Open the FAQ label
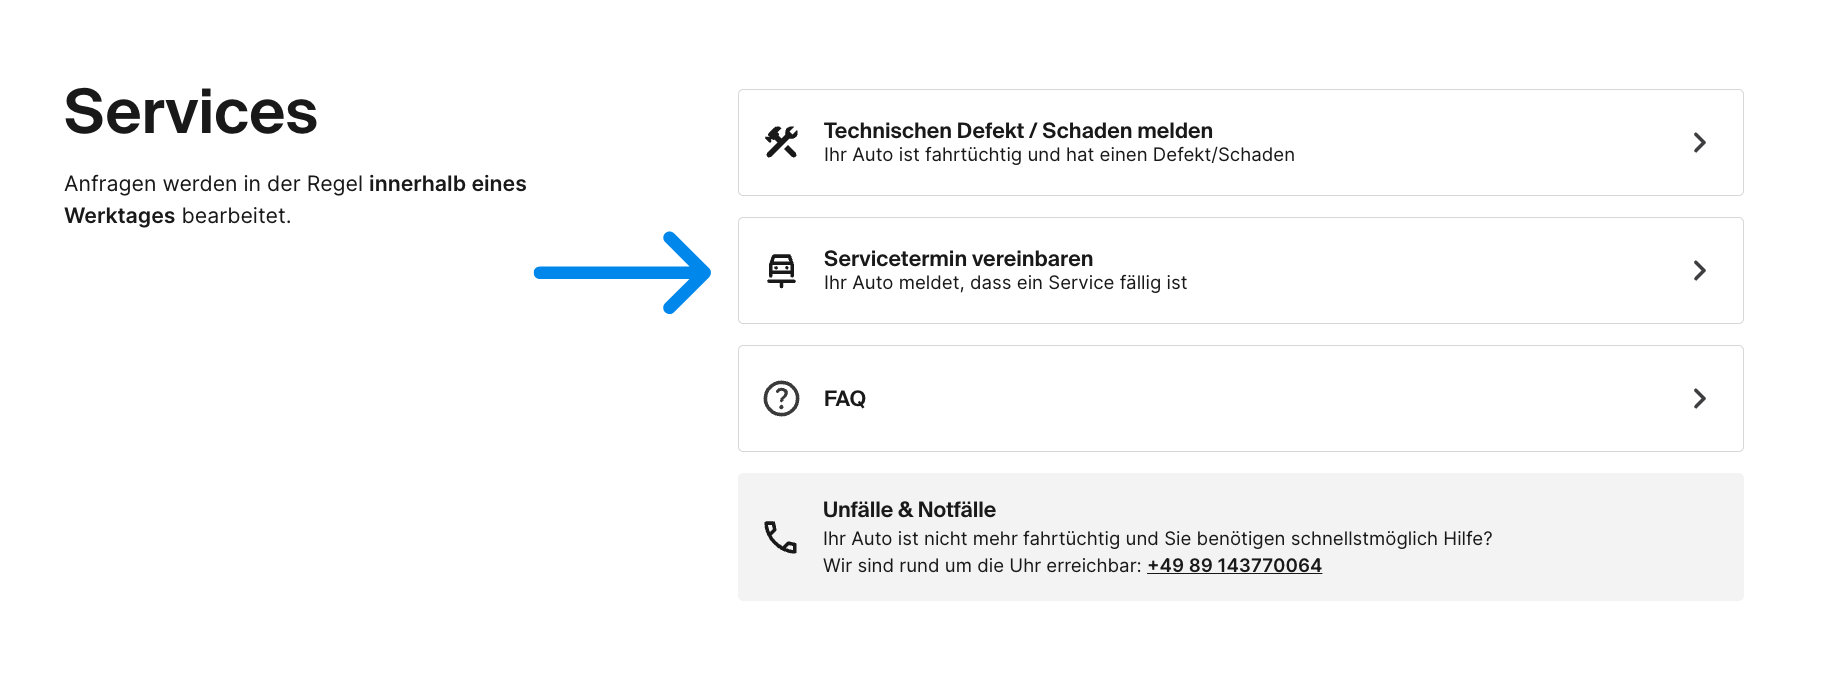Image resolution: width=1832 pixels, height=680 pixels. (845, 398)
